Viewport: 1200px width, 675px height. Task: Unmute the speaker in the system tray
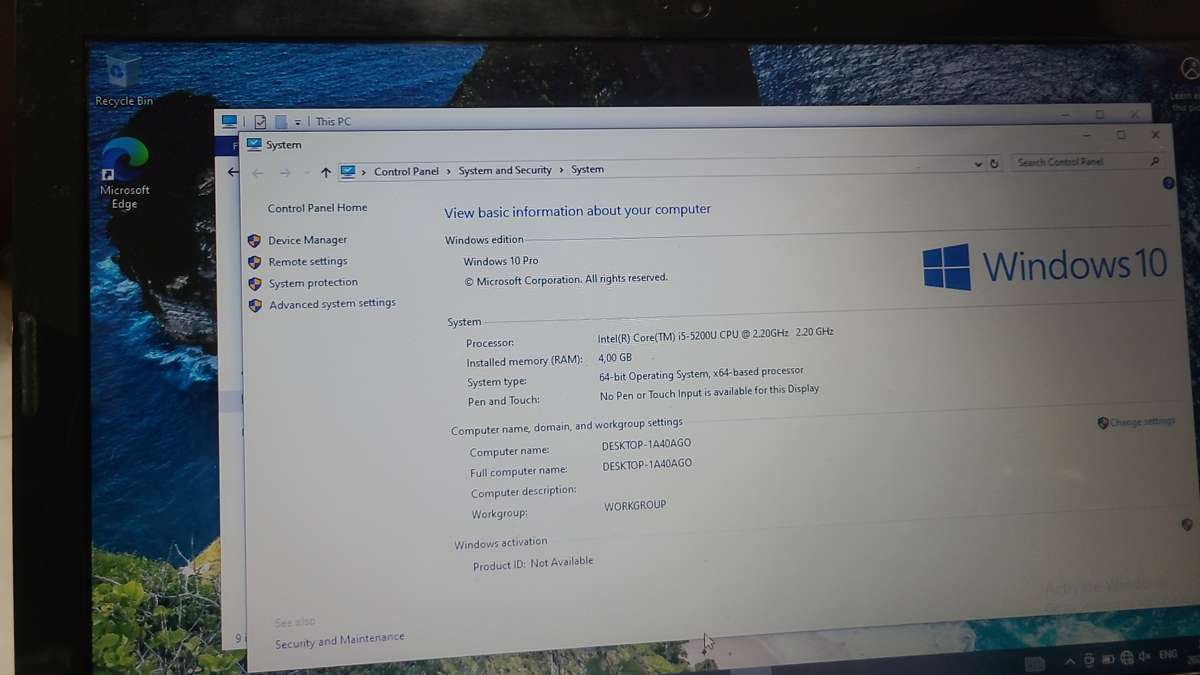click(x=1145, y=659)
